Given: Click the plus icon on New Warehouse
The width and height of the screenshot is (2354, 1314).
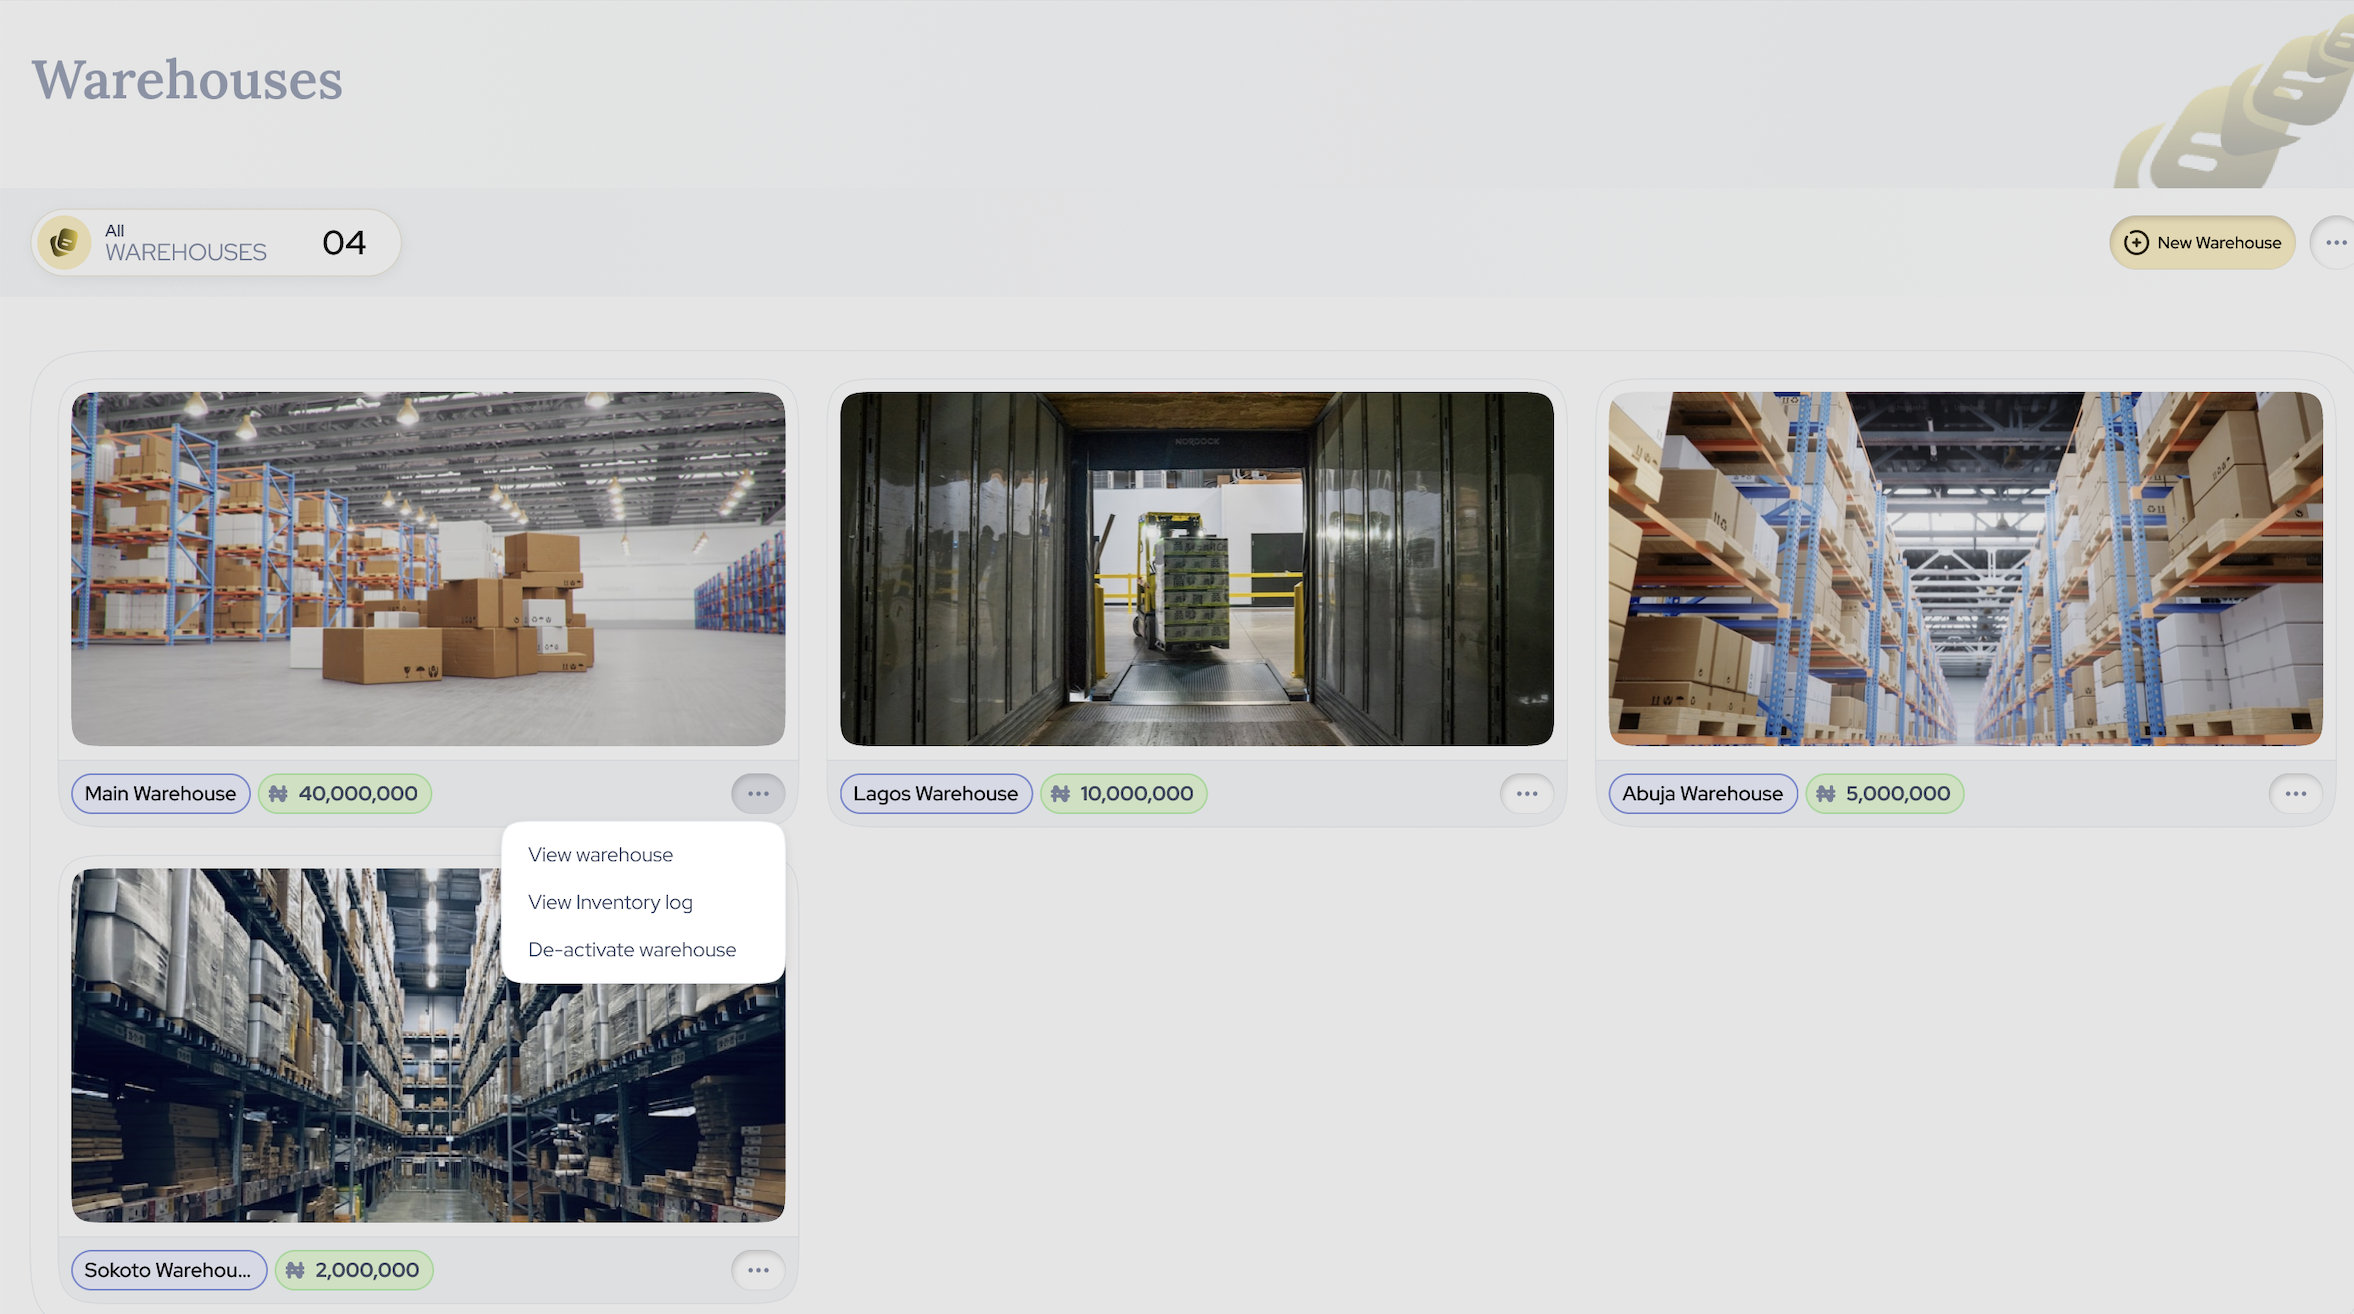Looking at the screenshot, I should click(x=2136, y=243).
